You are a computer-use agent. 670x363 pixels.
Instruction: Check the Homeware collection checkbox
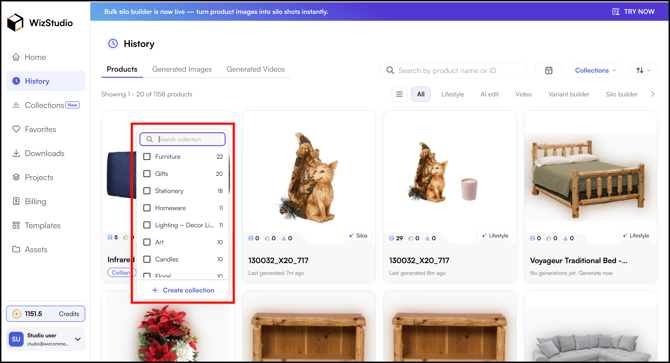(147, 208)
